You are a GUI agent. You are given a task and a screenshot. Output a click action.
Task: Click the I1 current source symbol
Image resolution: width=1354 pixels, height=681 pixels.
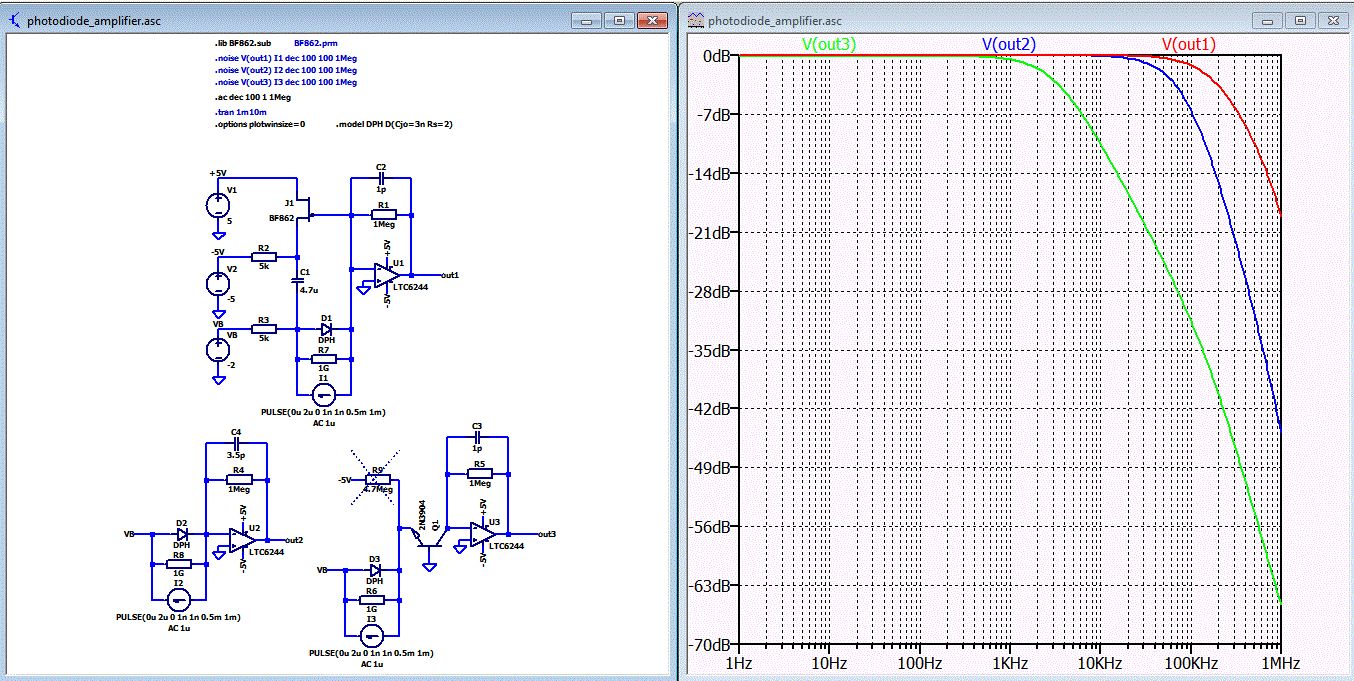(323, 396)
